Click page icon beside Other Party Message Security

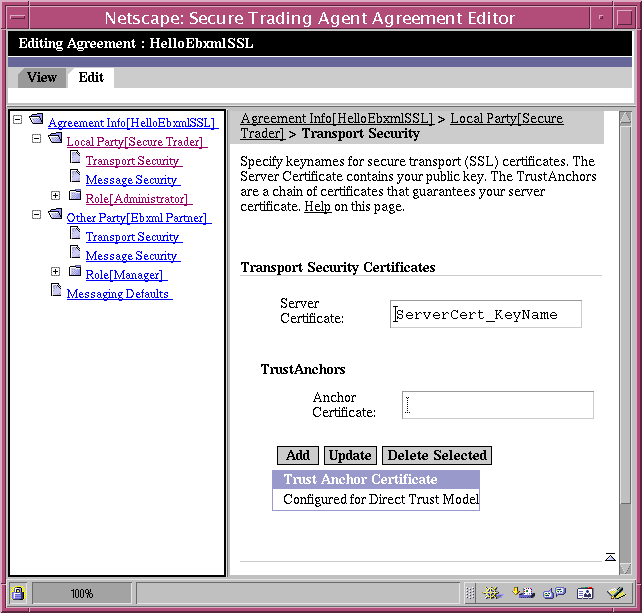tap(75, 252)
